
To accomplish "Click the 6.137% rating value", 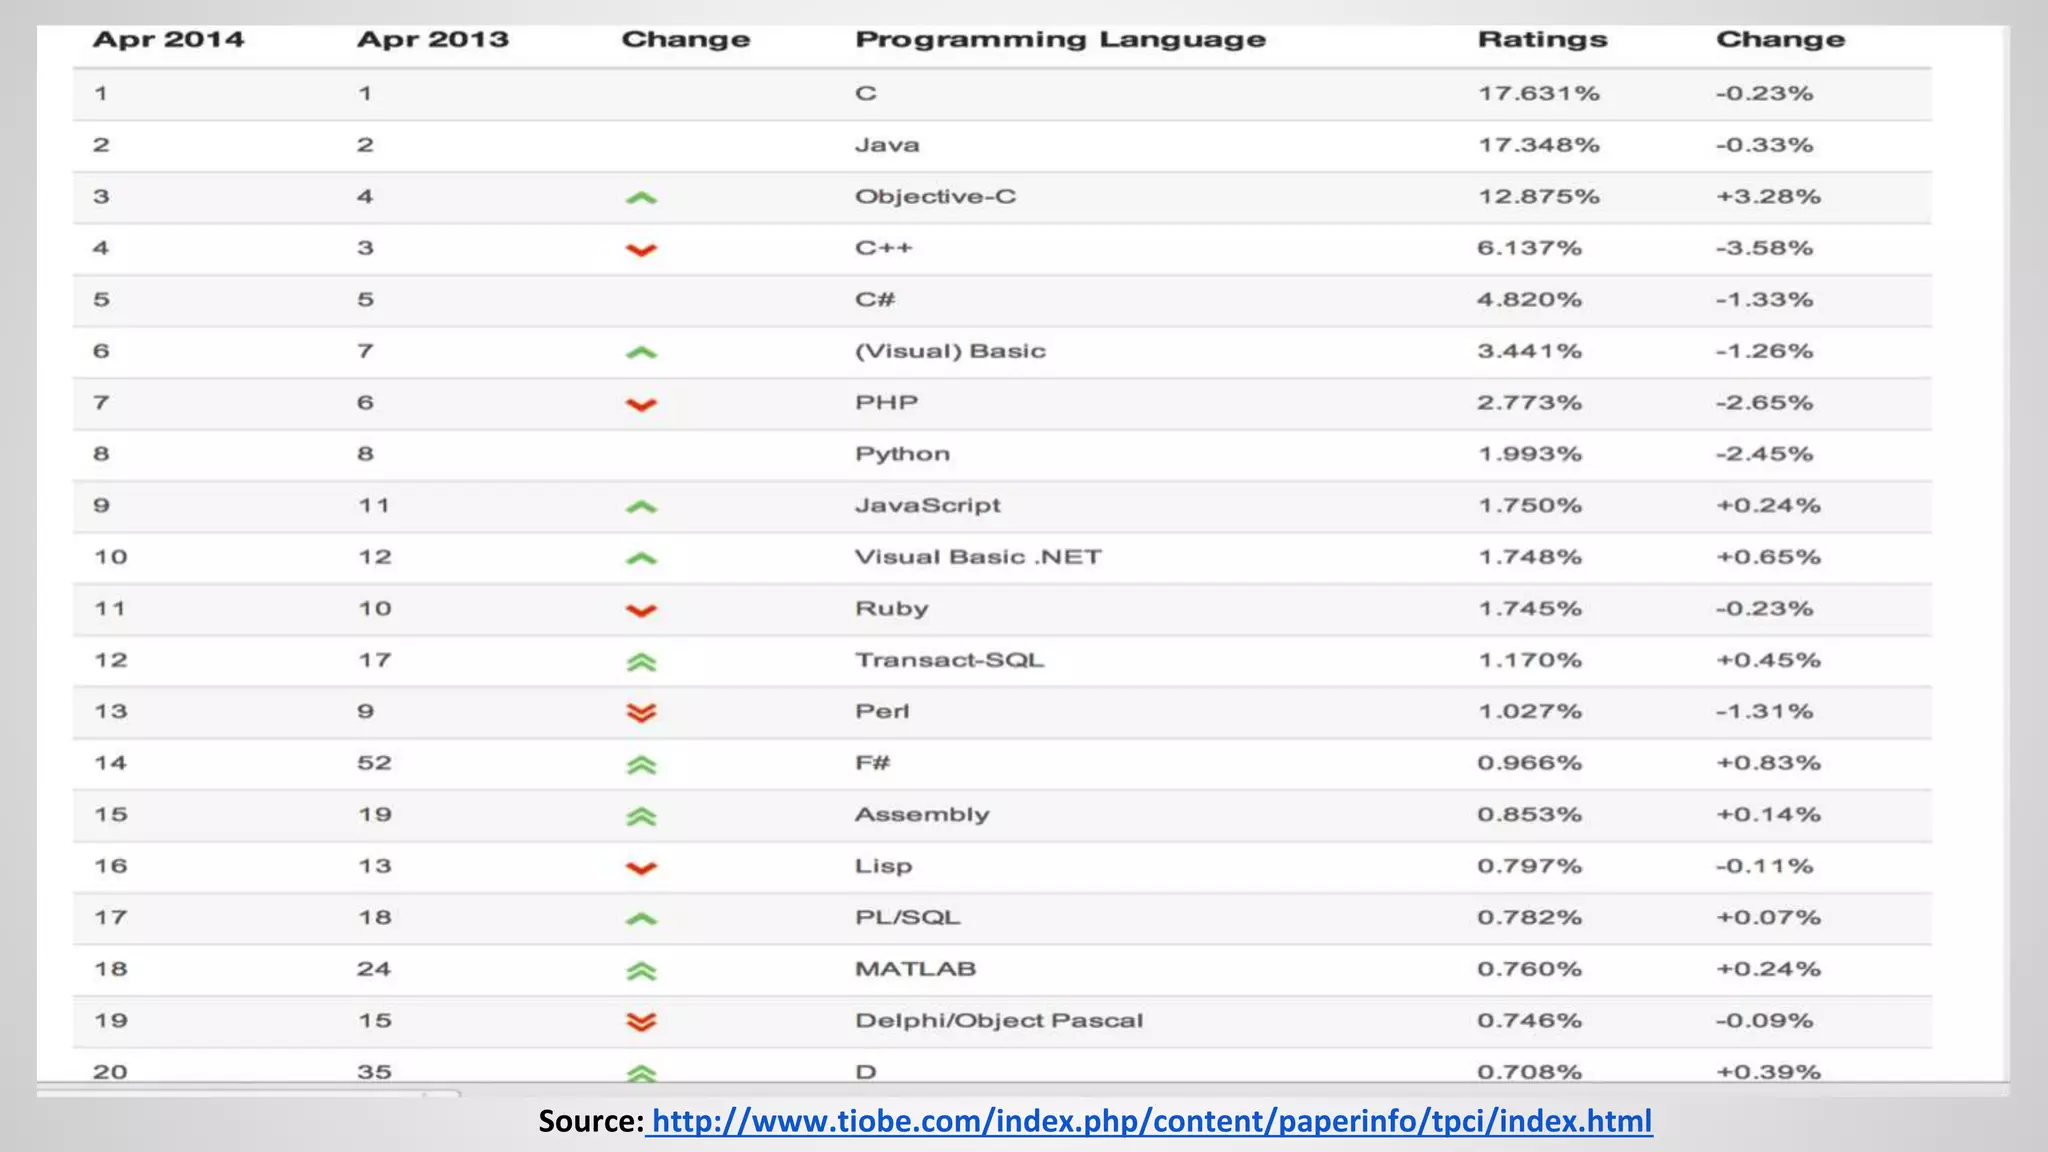I will 1530,248.
